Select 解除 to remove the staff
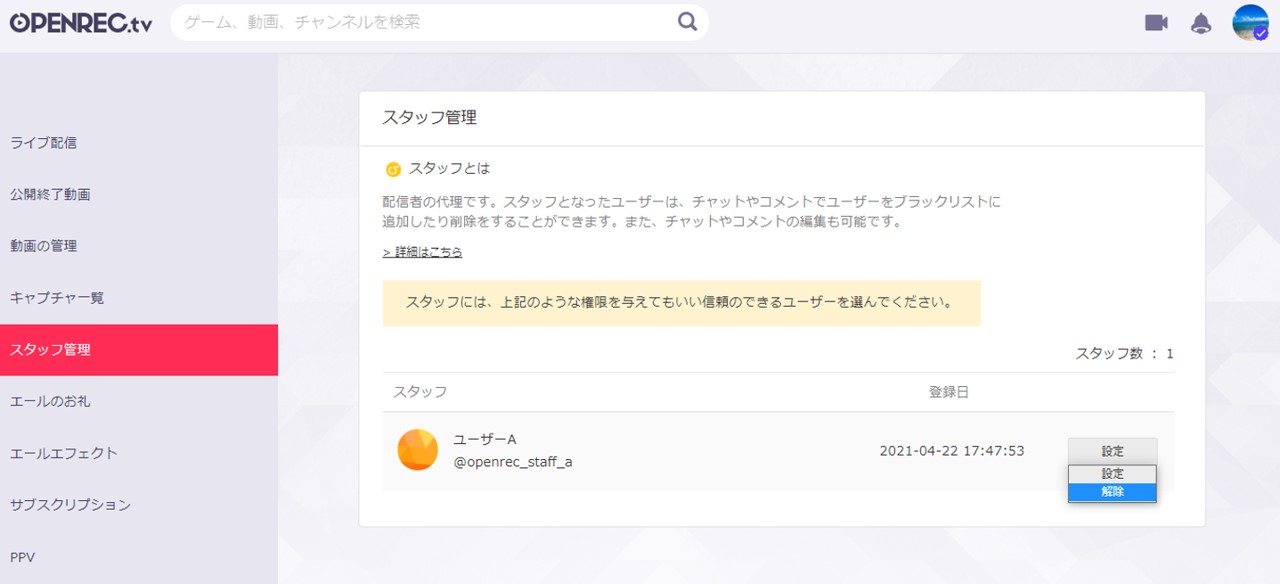The width and height of the screenshot is (1280, 584). (1112, 492)
